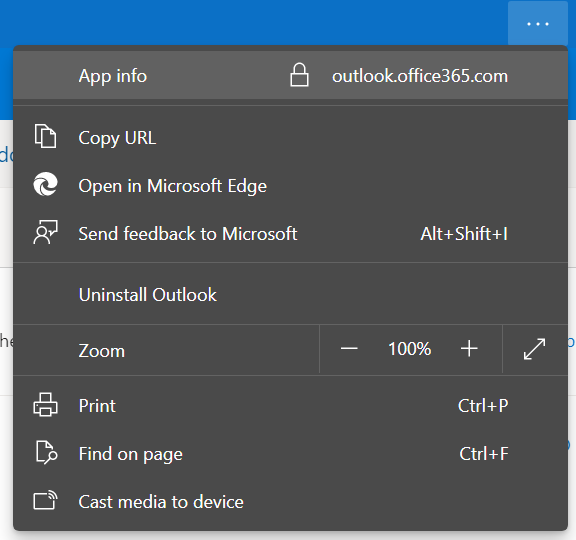Choose Find on page
This screenshot has height=540, width=576.
click(x=290, y=454)
